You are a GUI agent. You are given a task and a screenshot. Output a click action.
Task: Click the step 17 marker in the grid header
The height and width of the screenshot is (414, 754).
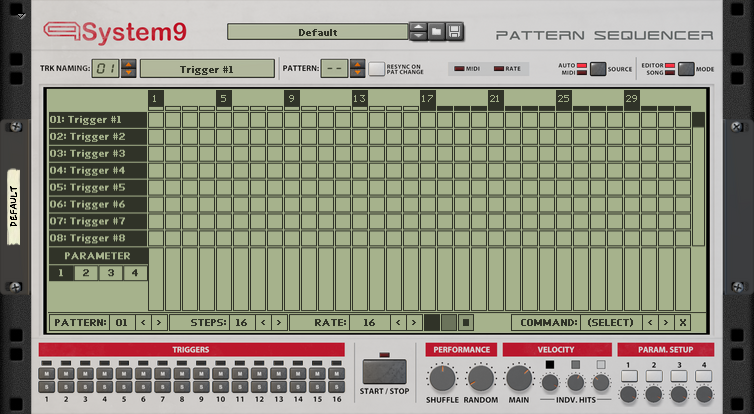(427, 99)
